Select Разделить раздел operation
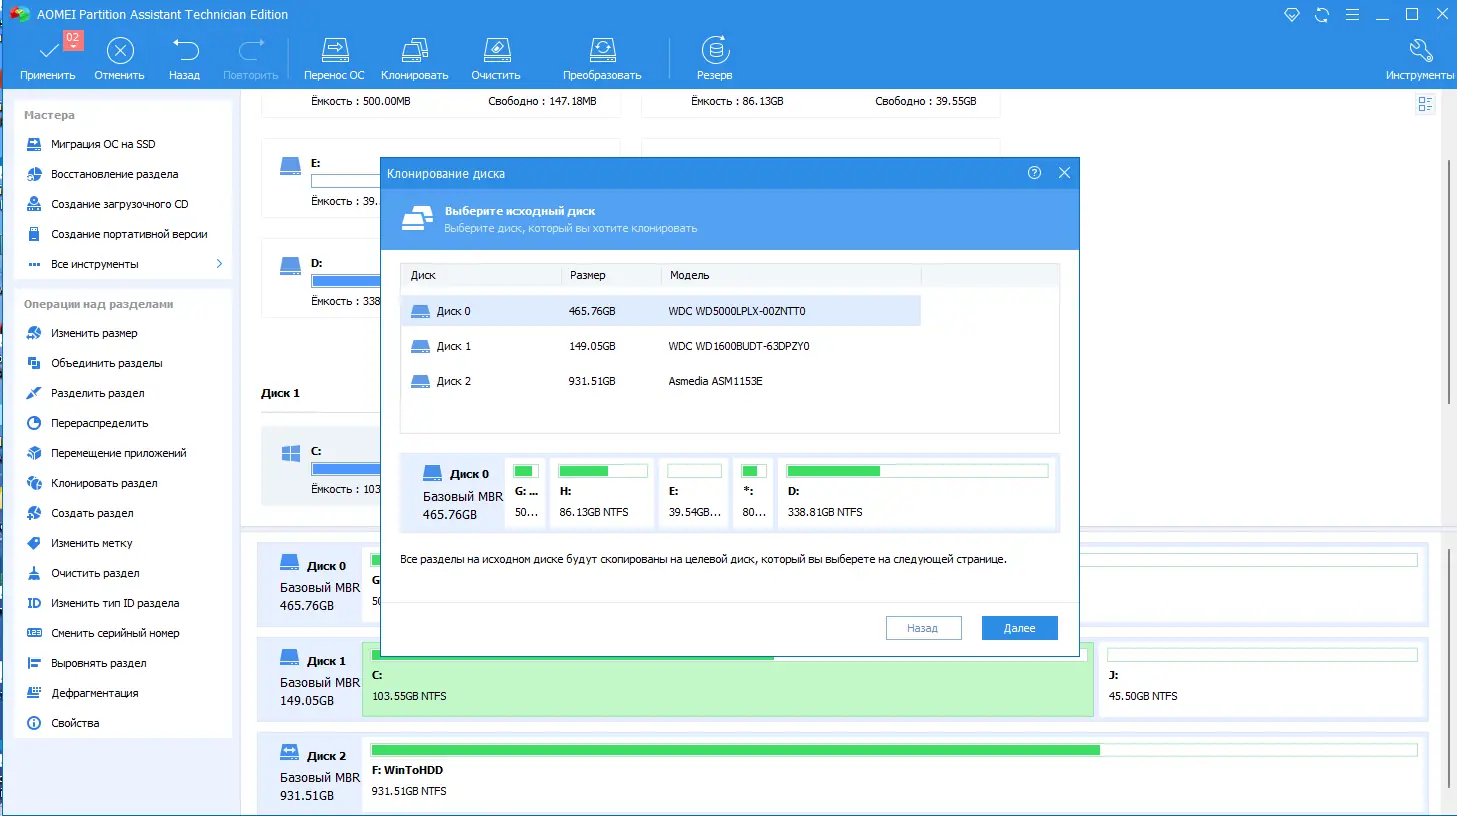The height and width of the screenshot is (816, 1457). pos(97,393)
